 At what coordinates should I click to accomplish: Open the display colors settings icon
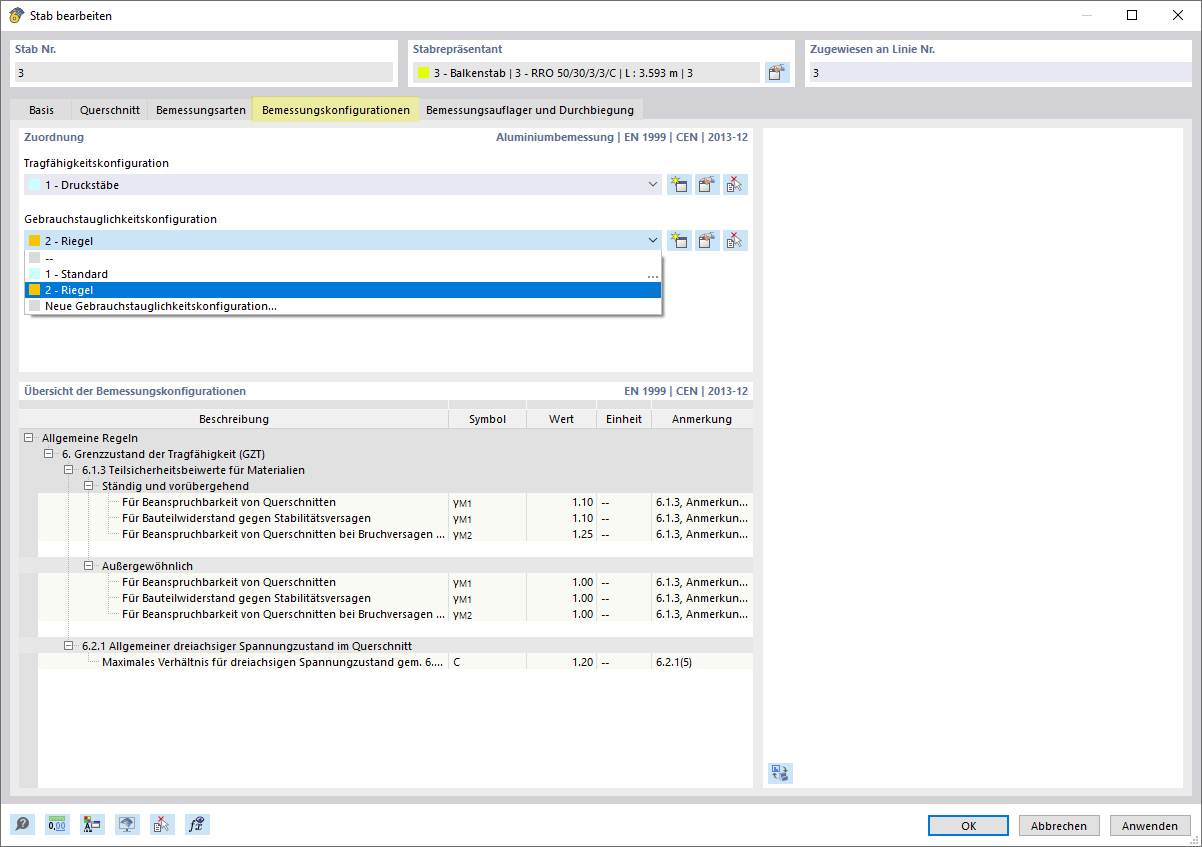coord(92,824)
